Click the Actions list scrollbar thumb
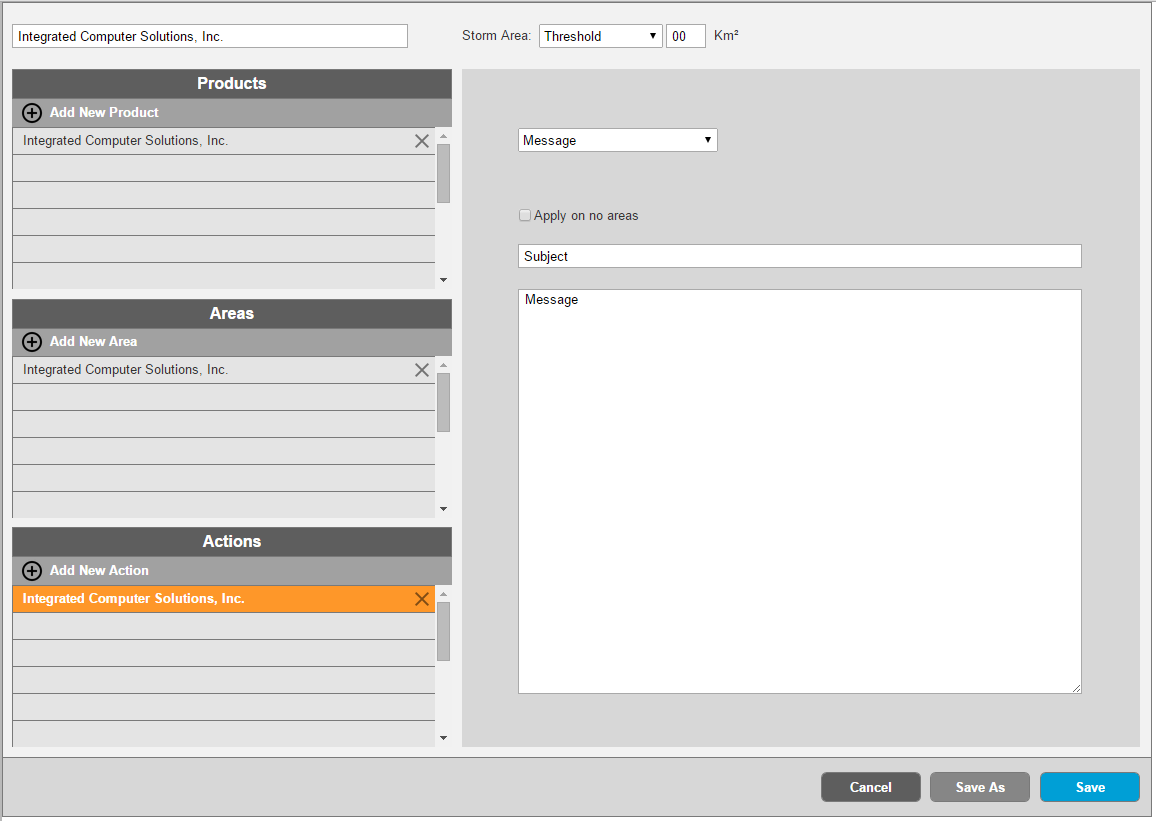Image resolution: width=1156 pixels, height=821 pixels. tap(443, 632)
